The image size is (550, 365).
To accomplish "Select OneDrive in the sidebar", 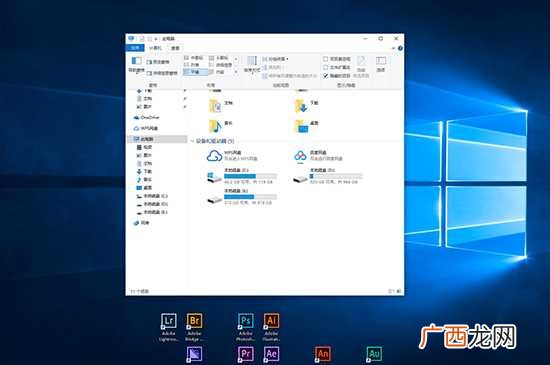I will click(x=146, y=117).
